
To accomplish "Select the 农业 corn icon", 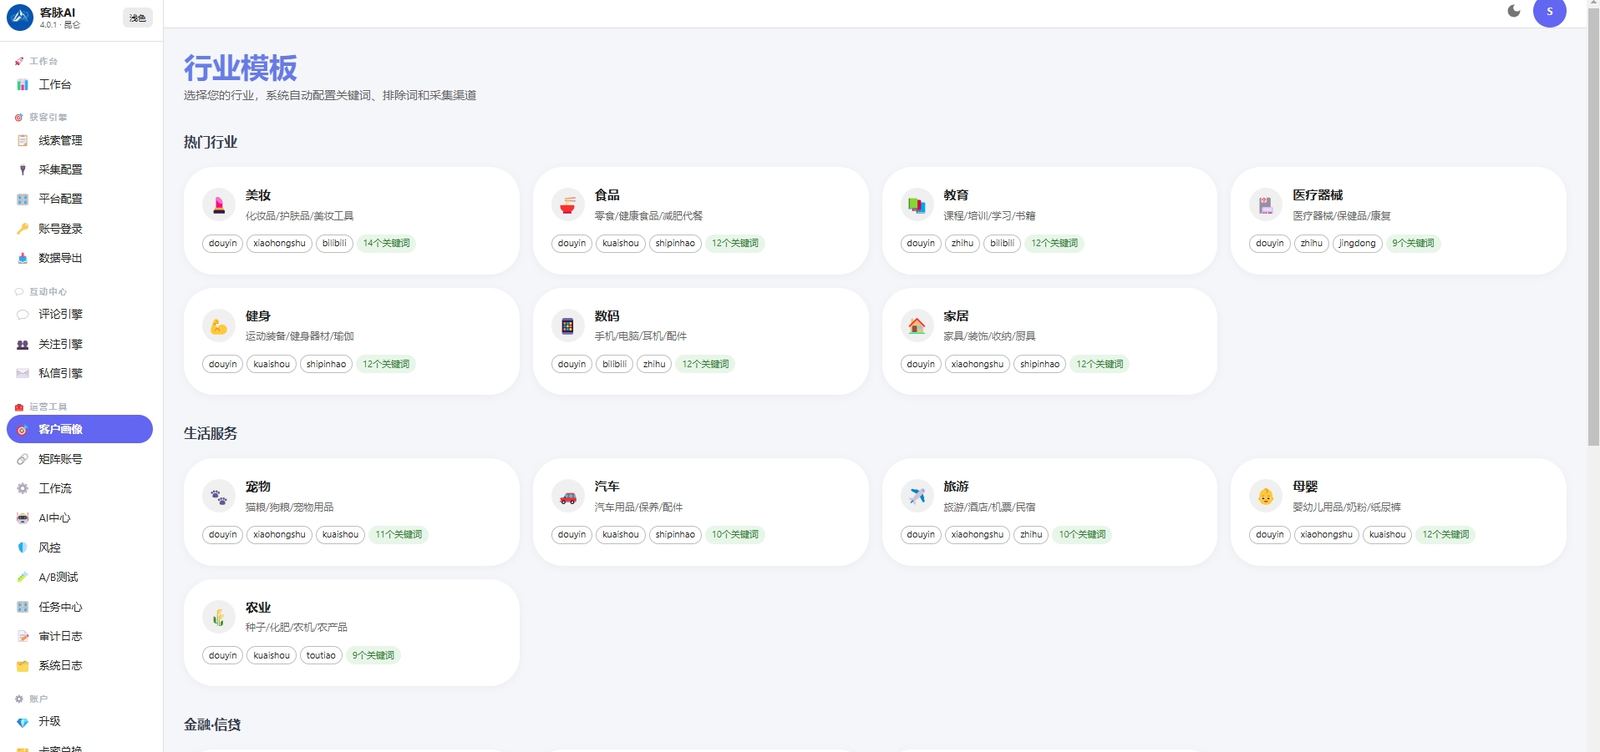I will coord(219,616).
